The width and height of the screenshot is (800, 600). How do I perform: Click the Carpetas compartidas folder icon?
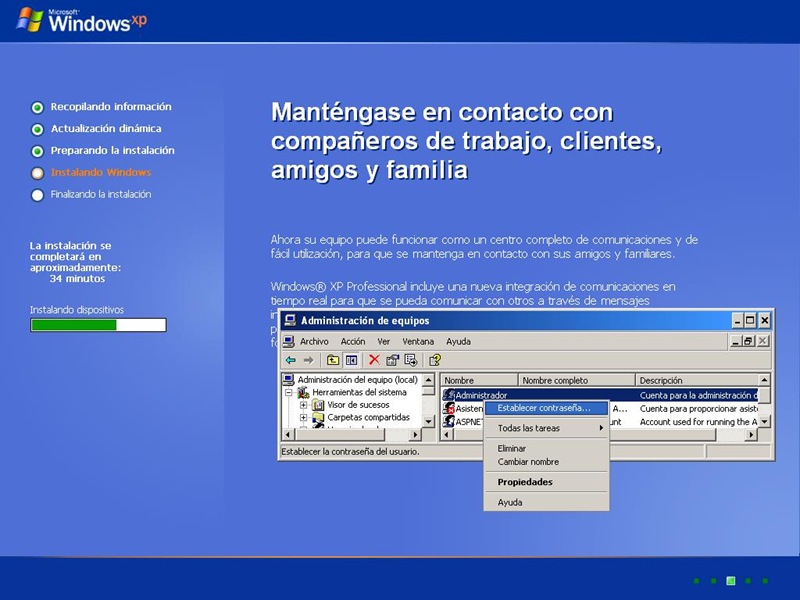point(318,417)
